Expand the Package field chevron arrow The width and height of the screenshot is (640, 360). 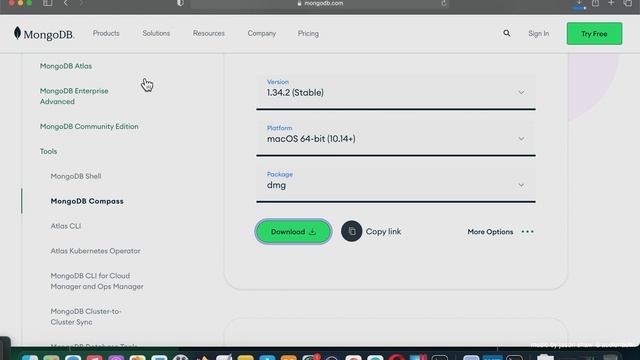point(521,185)
